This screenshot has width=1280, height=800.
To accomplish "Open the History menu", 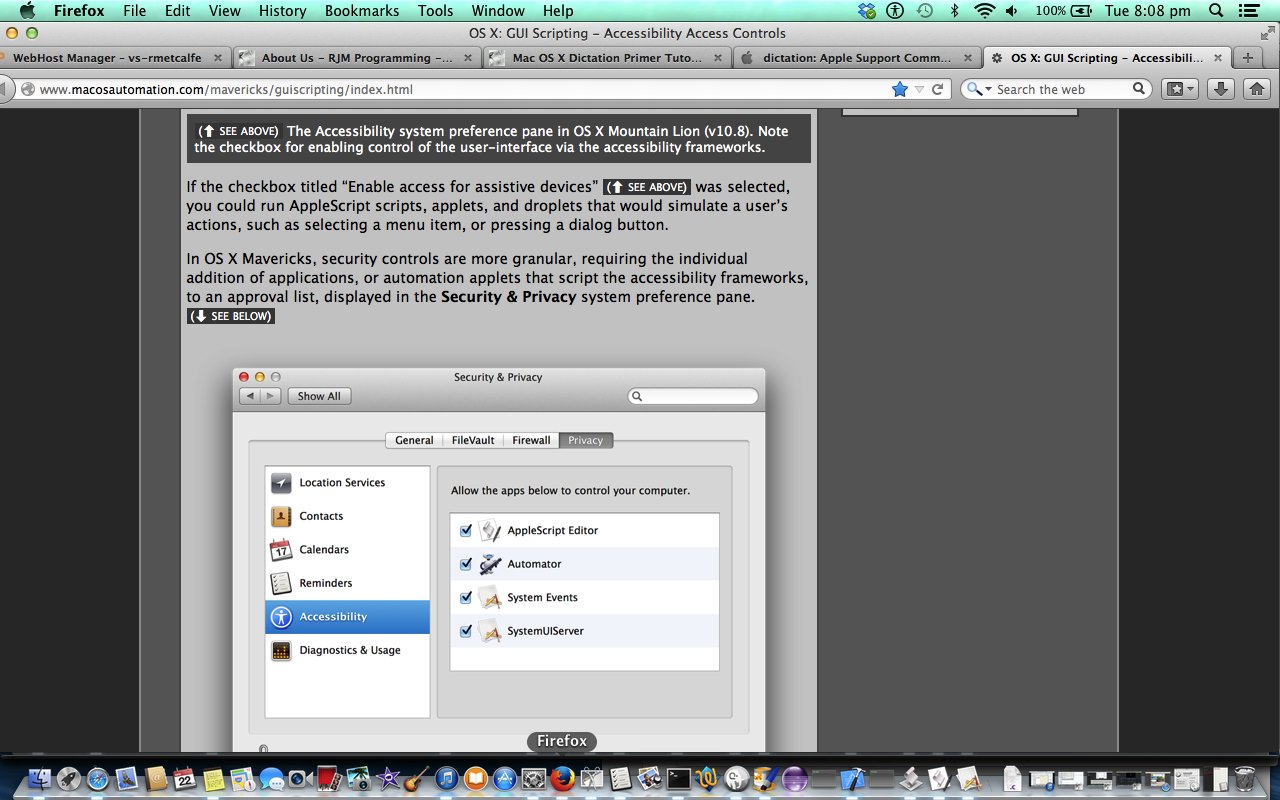I will click(283, 11).
